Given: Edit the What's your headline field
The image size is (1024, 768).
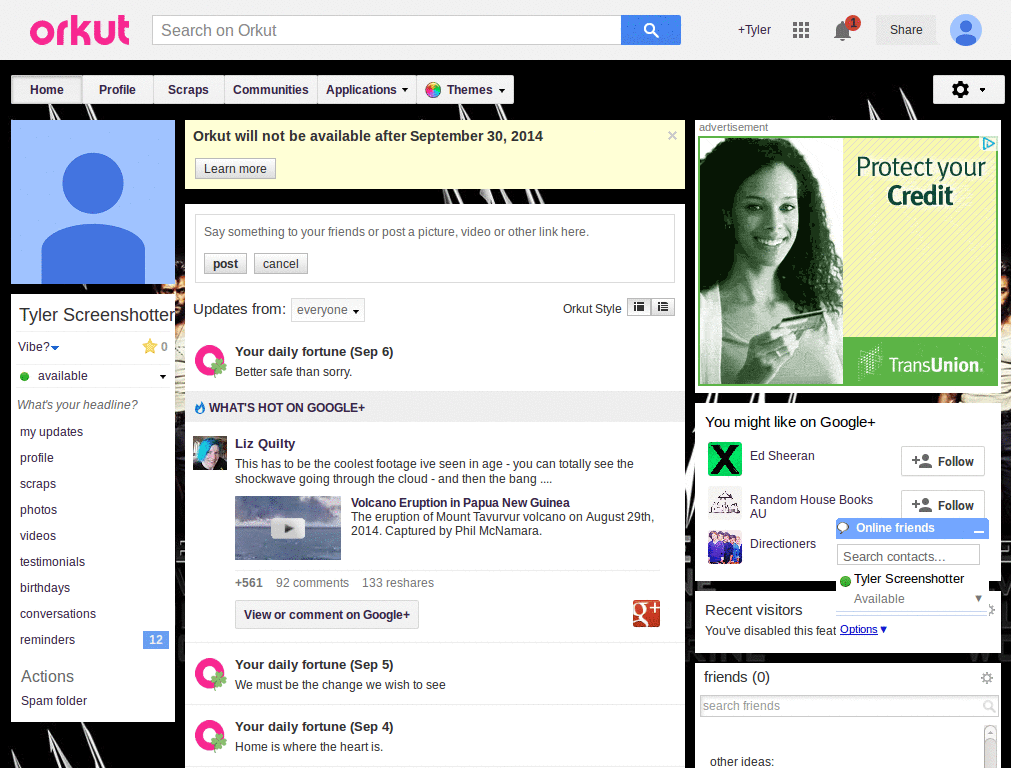Looking at the screenshot, I should pos(78,405).
